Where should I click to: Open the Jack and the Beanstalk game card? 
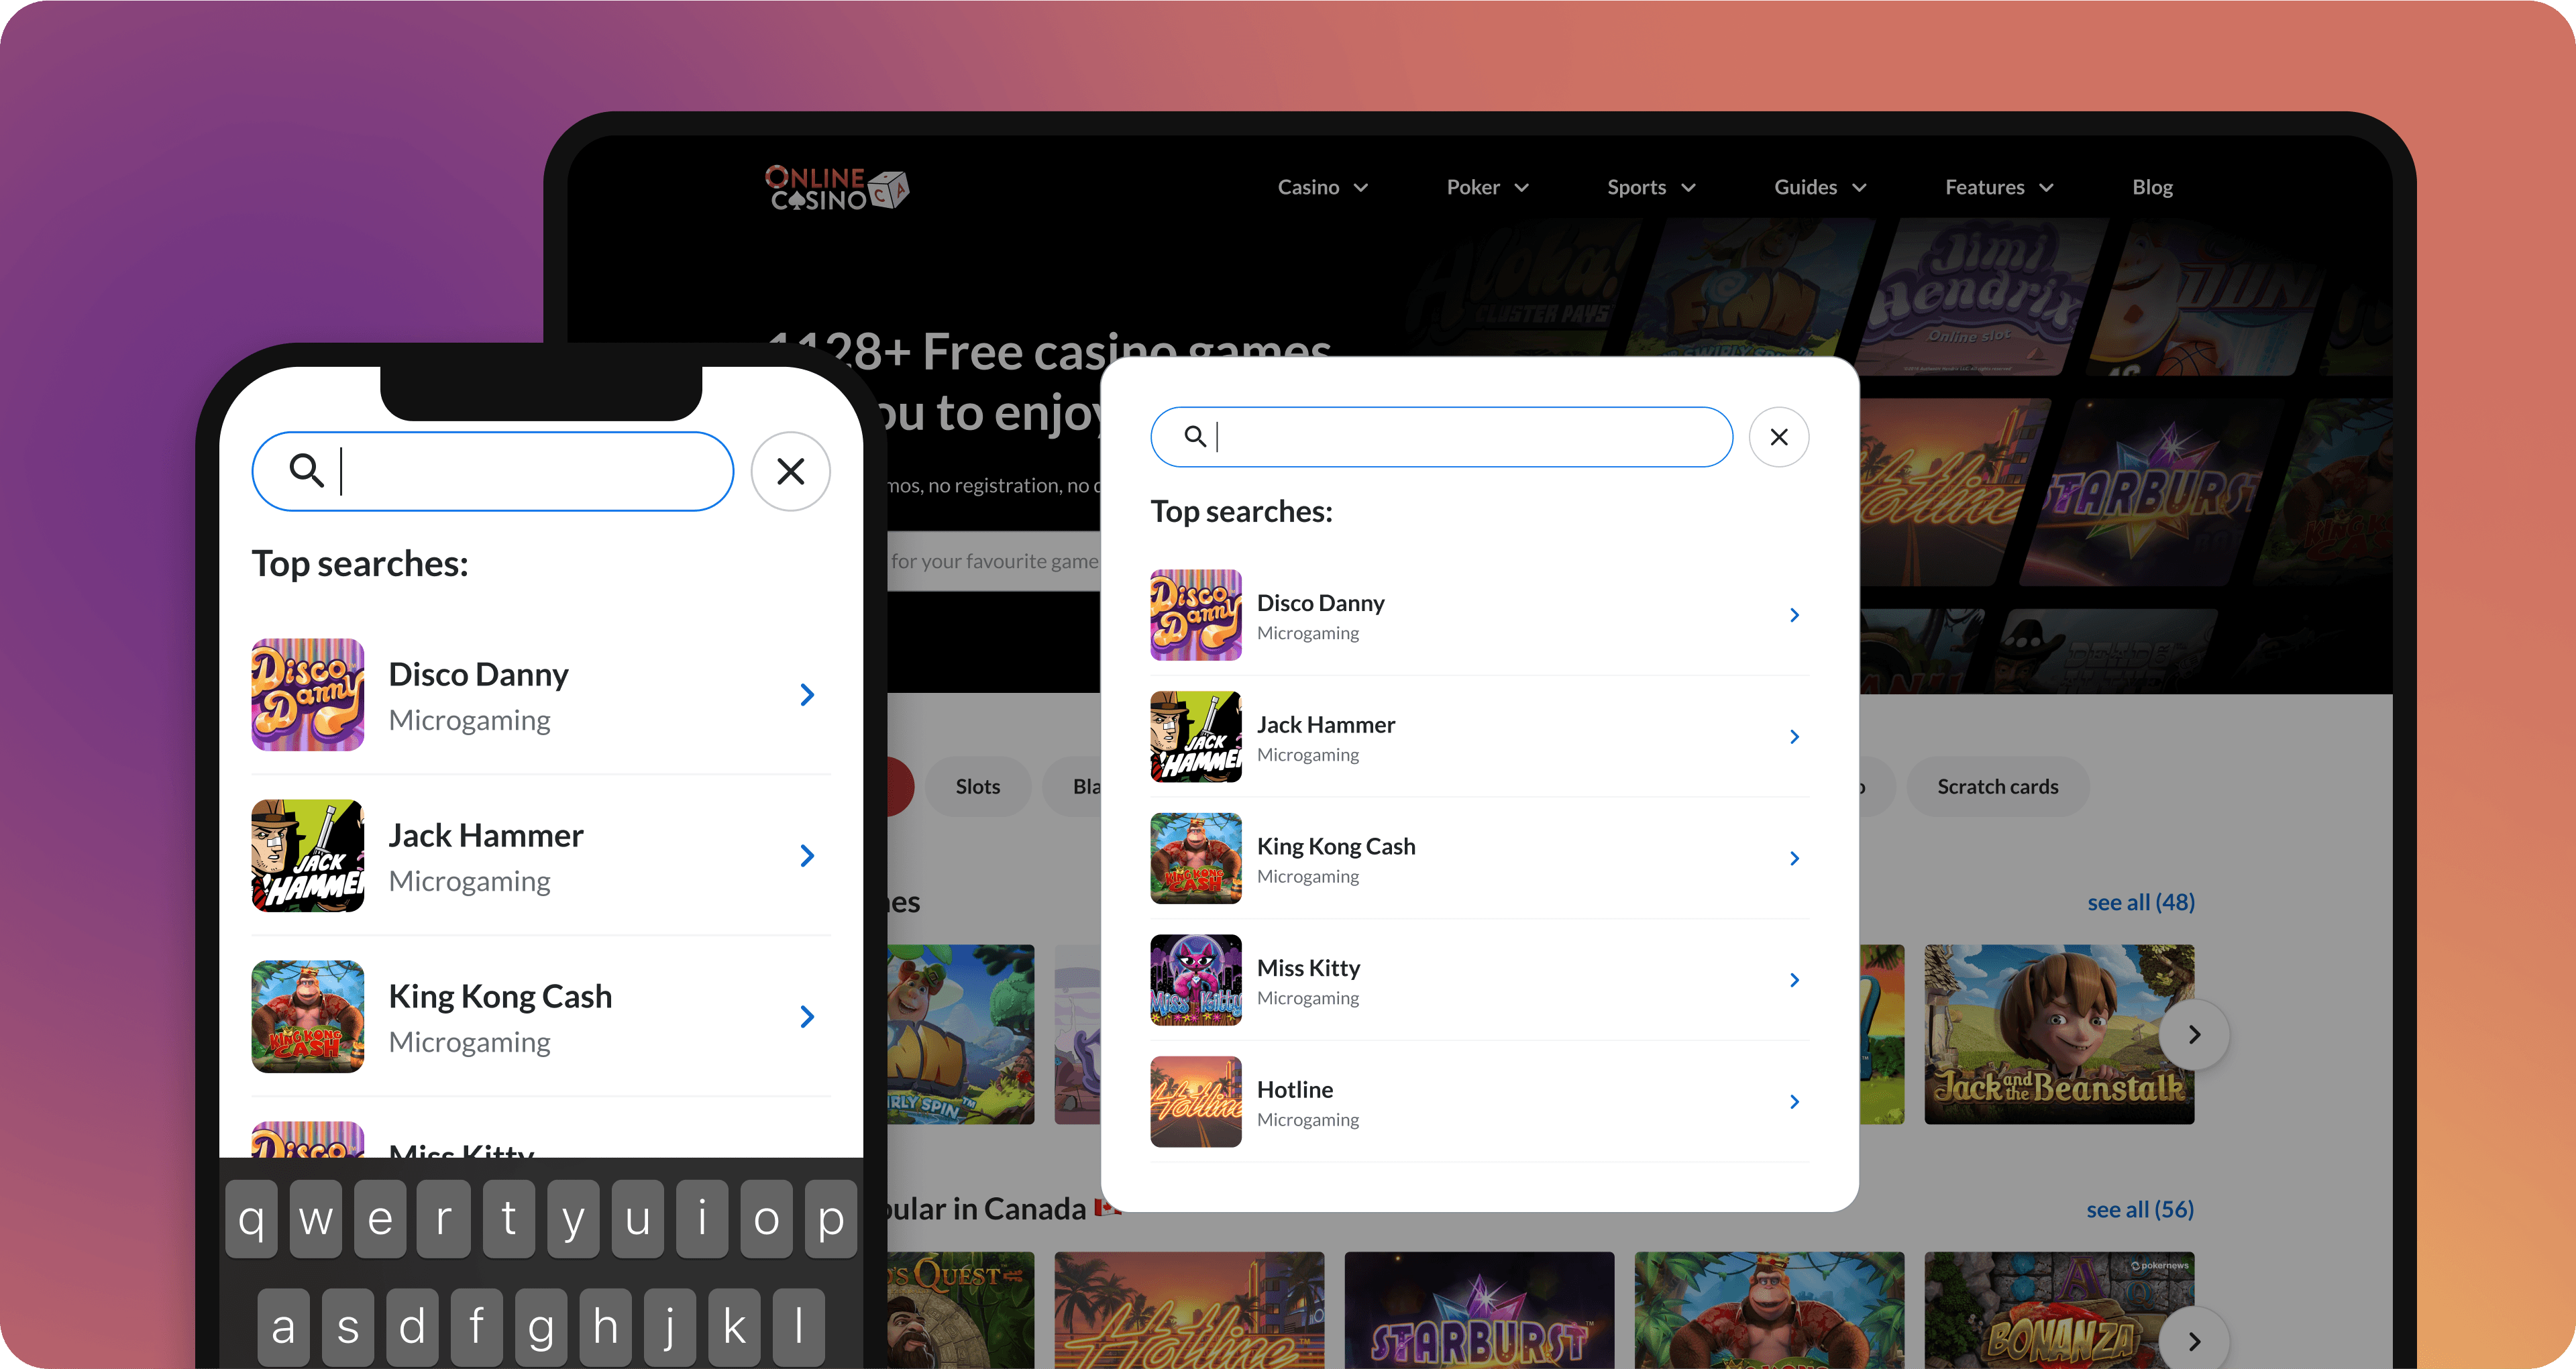(2059, 1035)
